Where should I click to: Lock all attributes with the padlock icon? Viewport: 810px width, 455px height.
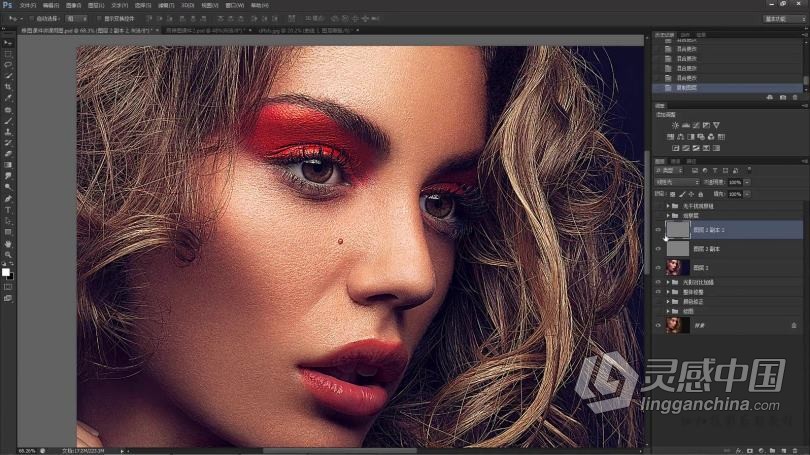coord(700,194)
